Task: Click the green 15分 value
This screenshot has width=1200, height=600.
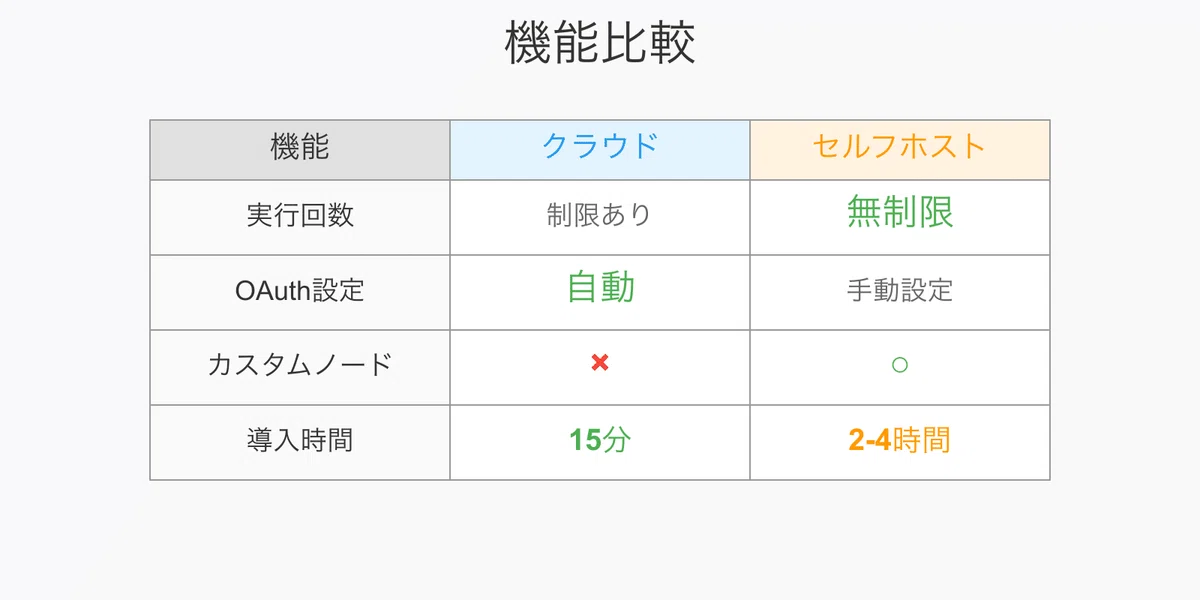Action: tap(600, 440)
